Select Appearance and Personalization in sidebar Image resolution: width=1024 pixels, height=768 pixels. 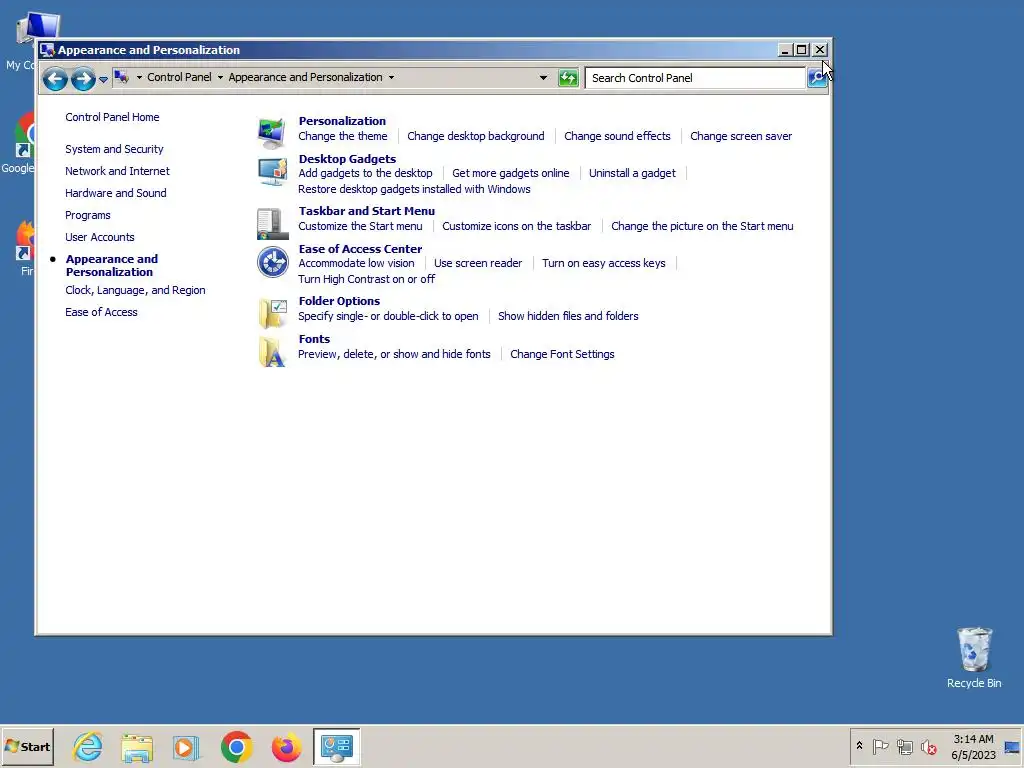coord(112,266)
